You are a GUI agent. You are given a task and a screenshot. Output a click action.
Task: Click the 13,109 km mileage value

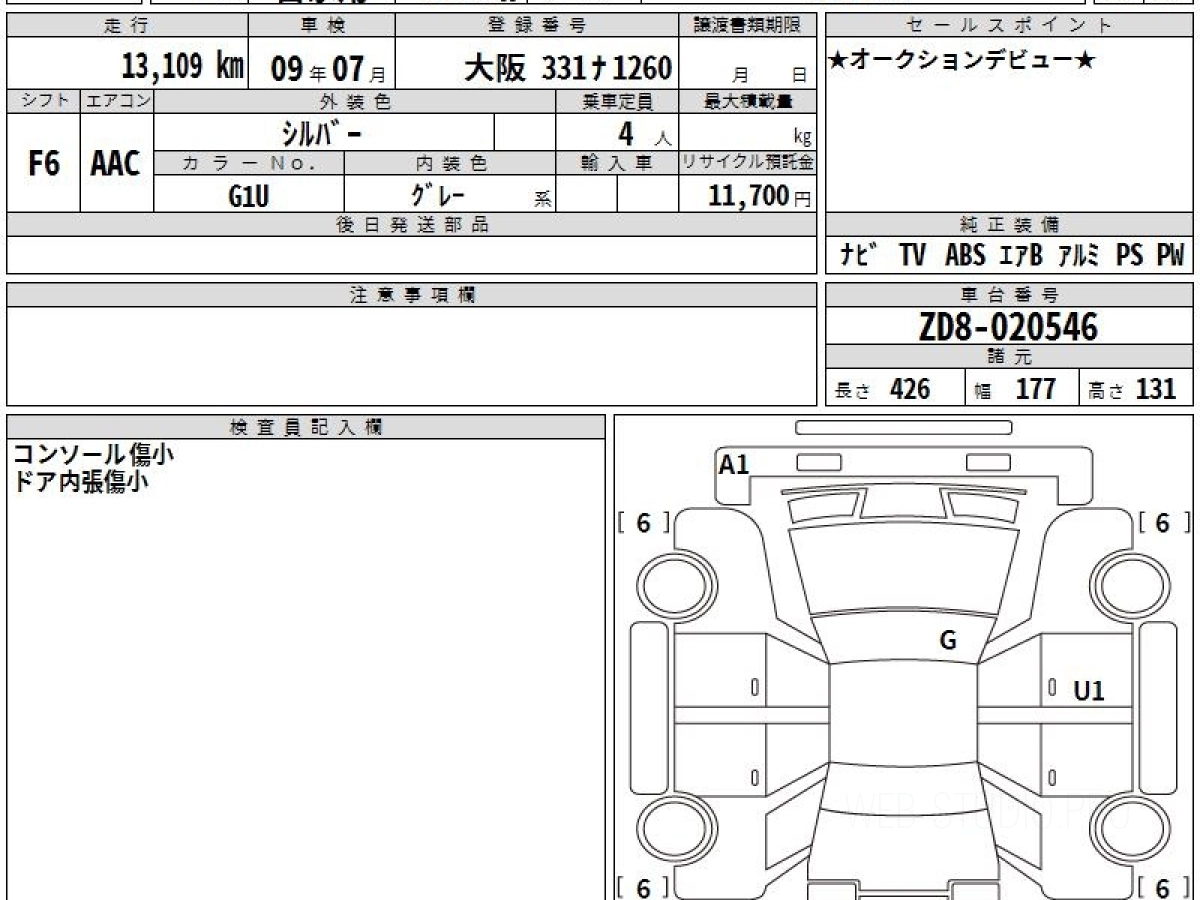pyautogui.click(x=182, y=67)
